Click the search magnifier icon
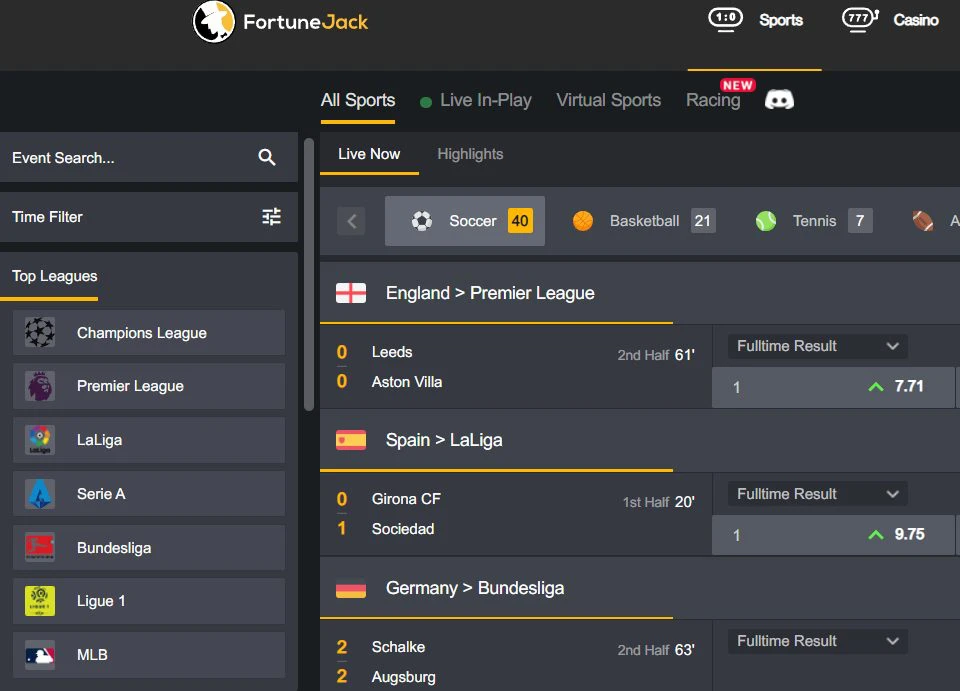Viewport: 960px width, 691px height. point(266,157)
